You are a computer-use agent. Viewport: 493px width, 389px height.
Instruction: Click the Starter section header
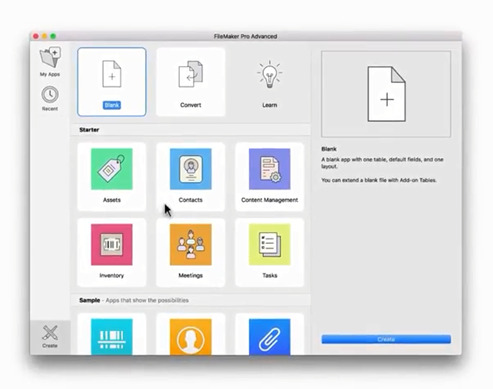(x=191, y=130)
